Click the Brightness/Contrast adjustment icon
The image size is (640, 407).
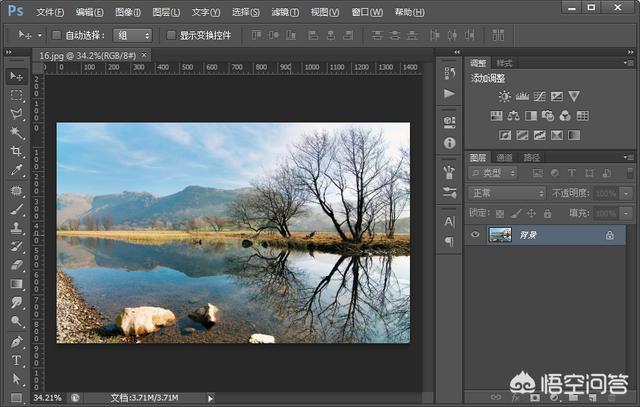505,97
